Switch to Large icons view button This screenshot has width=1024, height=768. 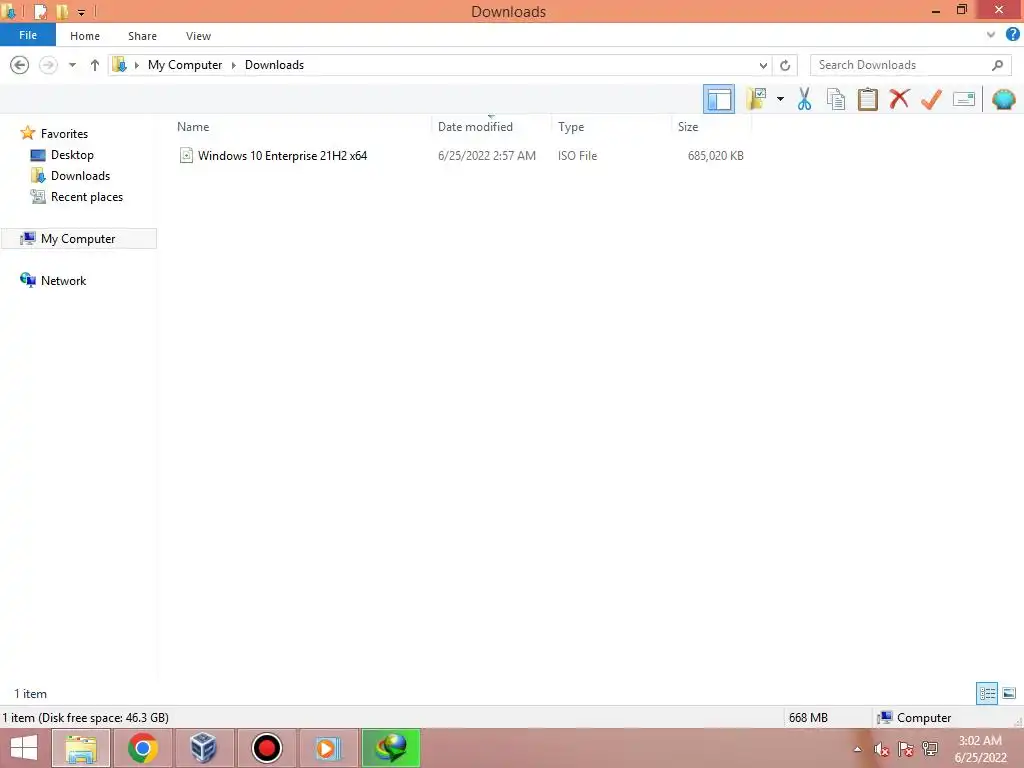click(1009, 693)
